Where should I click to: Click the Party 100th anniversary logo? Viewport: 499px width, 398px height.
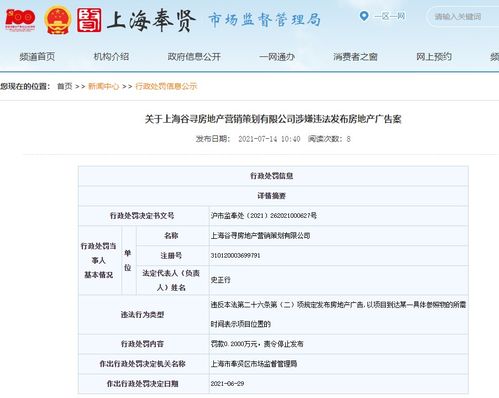(20, 20)
